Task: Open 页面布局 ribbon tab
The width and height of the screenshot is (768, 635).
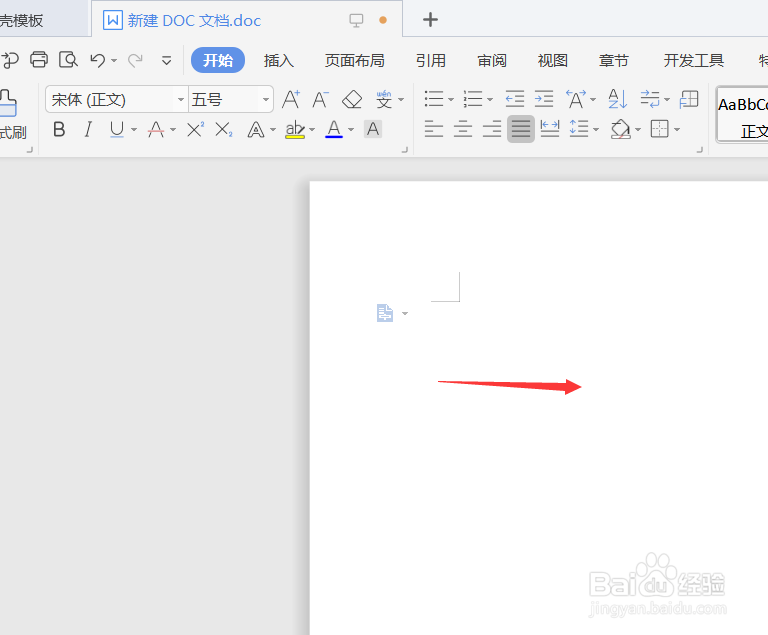Action: 355,60
